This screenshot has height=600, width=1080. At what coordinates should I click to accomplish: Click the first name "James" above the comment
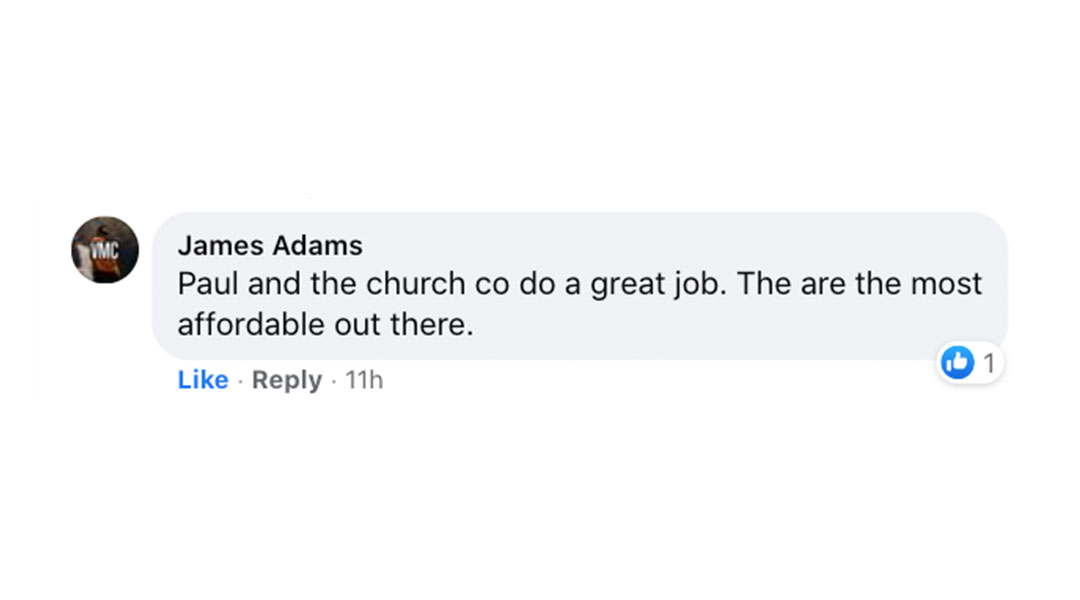pyautogui.click(x=220, y=245)
